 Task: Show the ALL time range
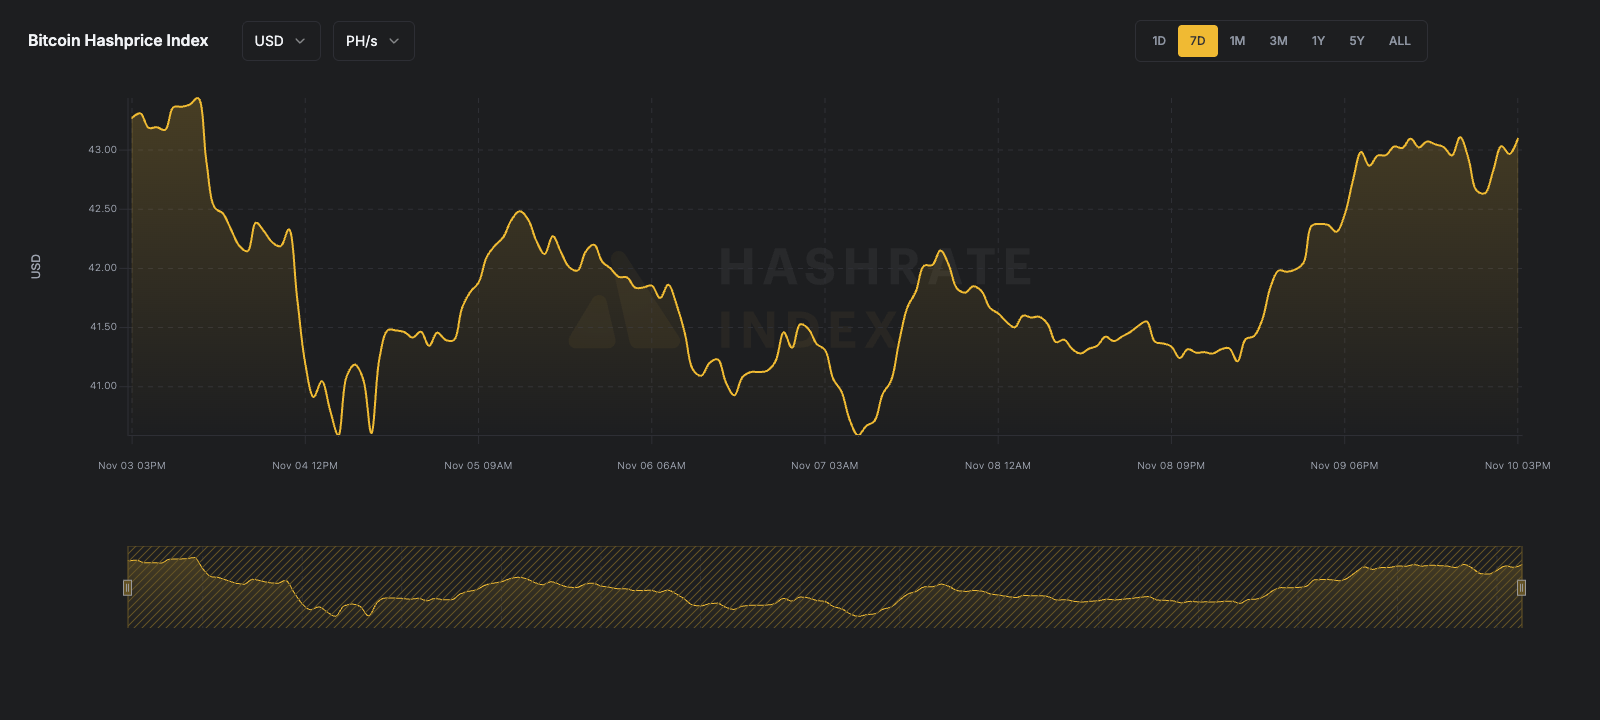[1400, 41]
